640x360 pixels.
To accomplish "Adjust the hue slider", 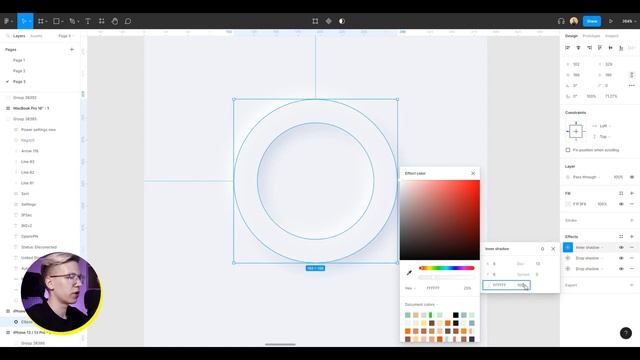I will click(447, 268).
